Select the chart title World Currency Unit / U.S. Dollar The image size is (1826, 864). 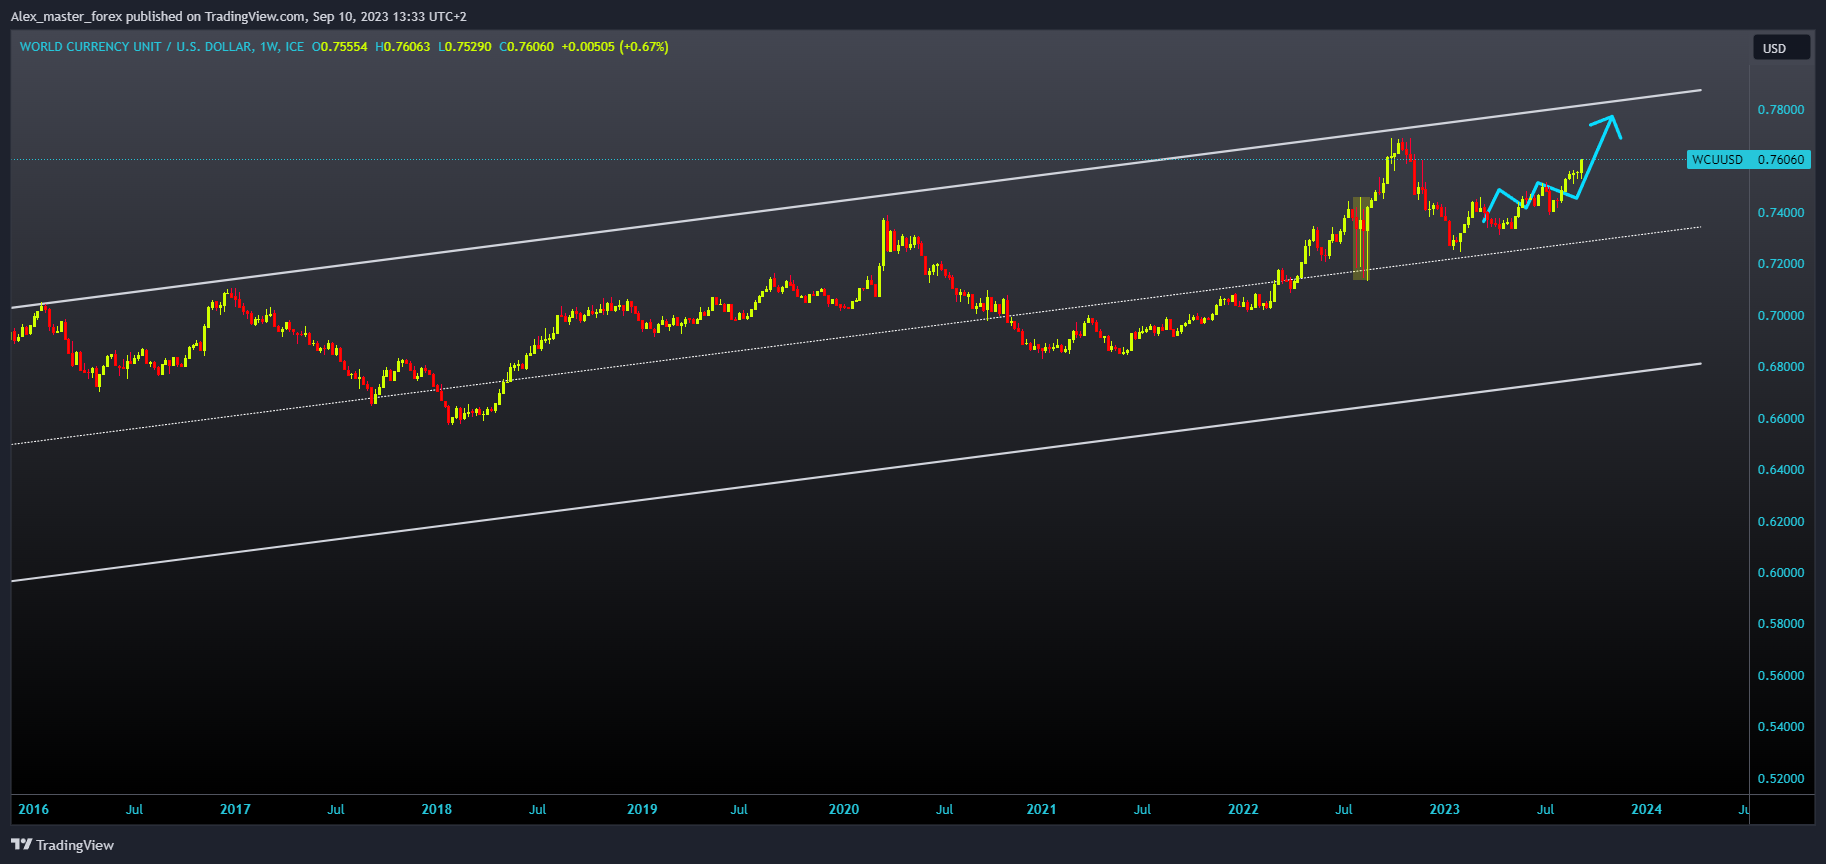click(x=136, y=47)
